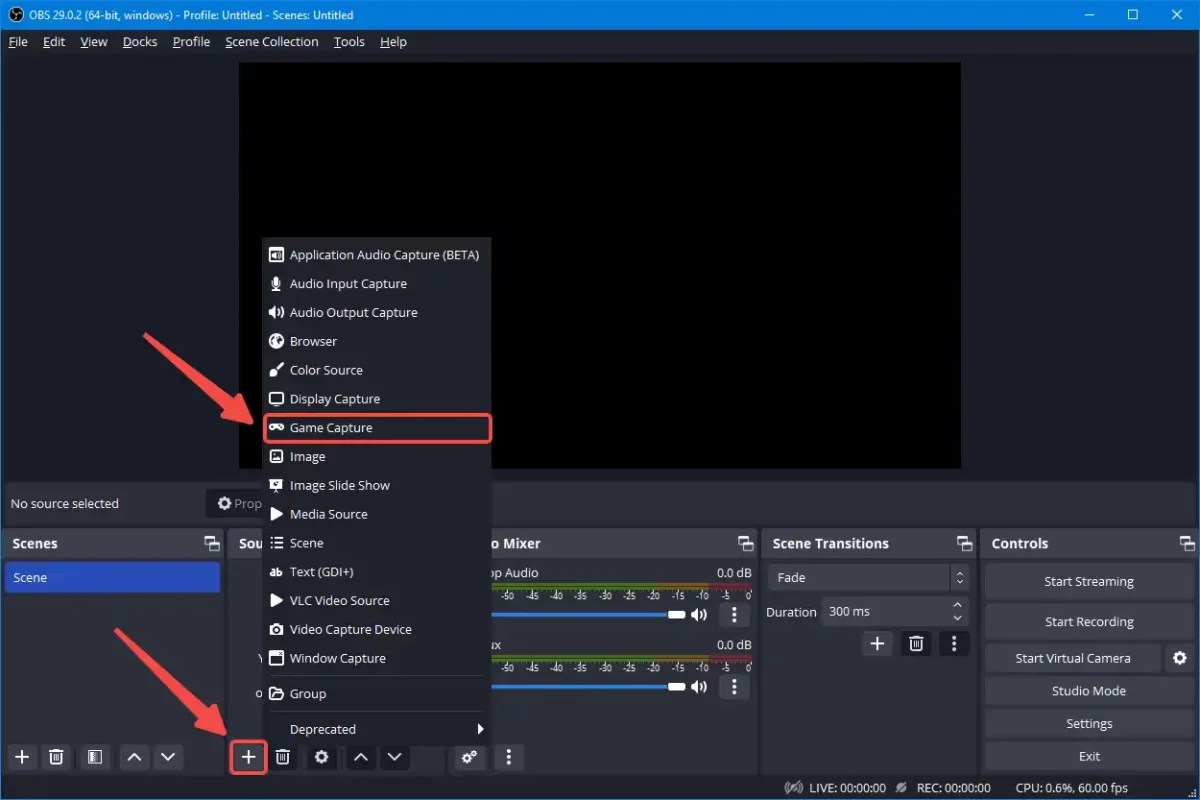1200x800 pixels.
Task: Increase transition Duration with the stepper arrows
Action: (957, 606)
